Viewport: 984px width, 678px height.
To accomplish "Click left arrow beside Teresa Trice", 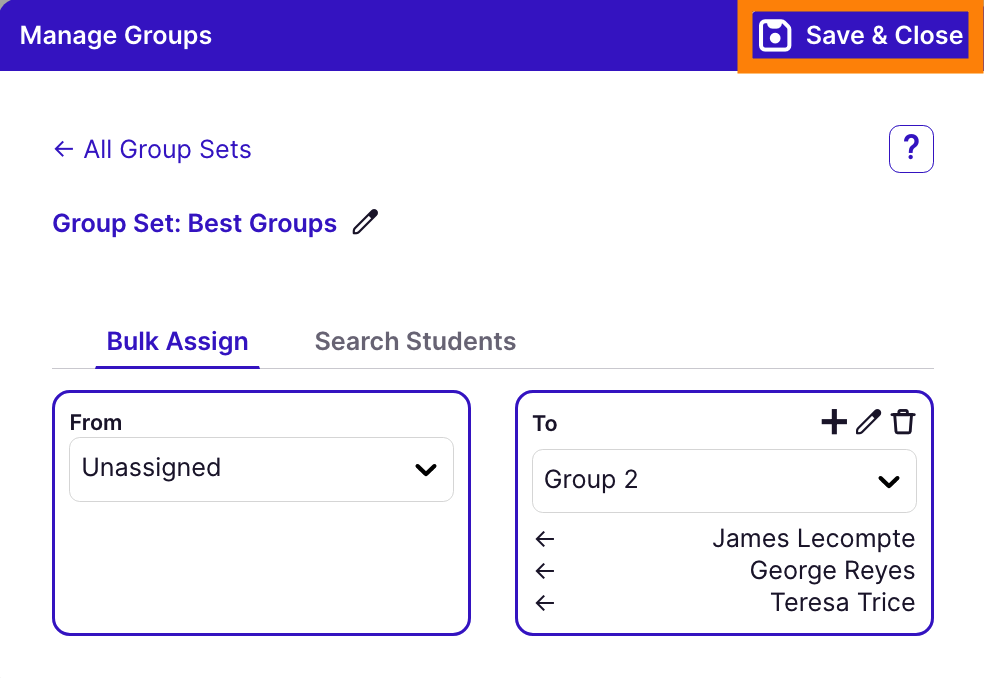I will tap(545, 603).
